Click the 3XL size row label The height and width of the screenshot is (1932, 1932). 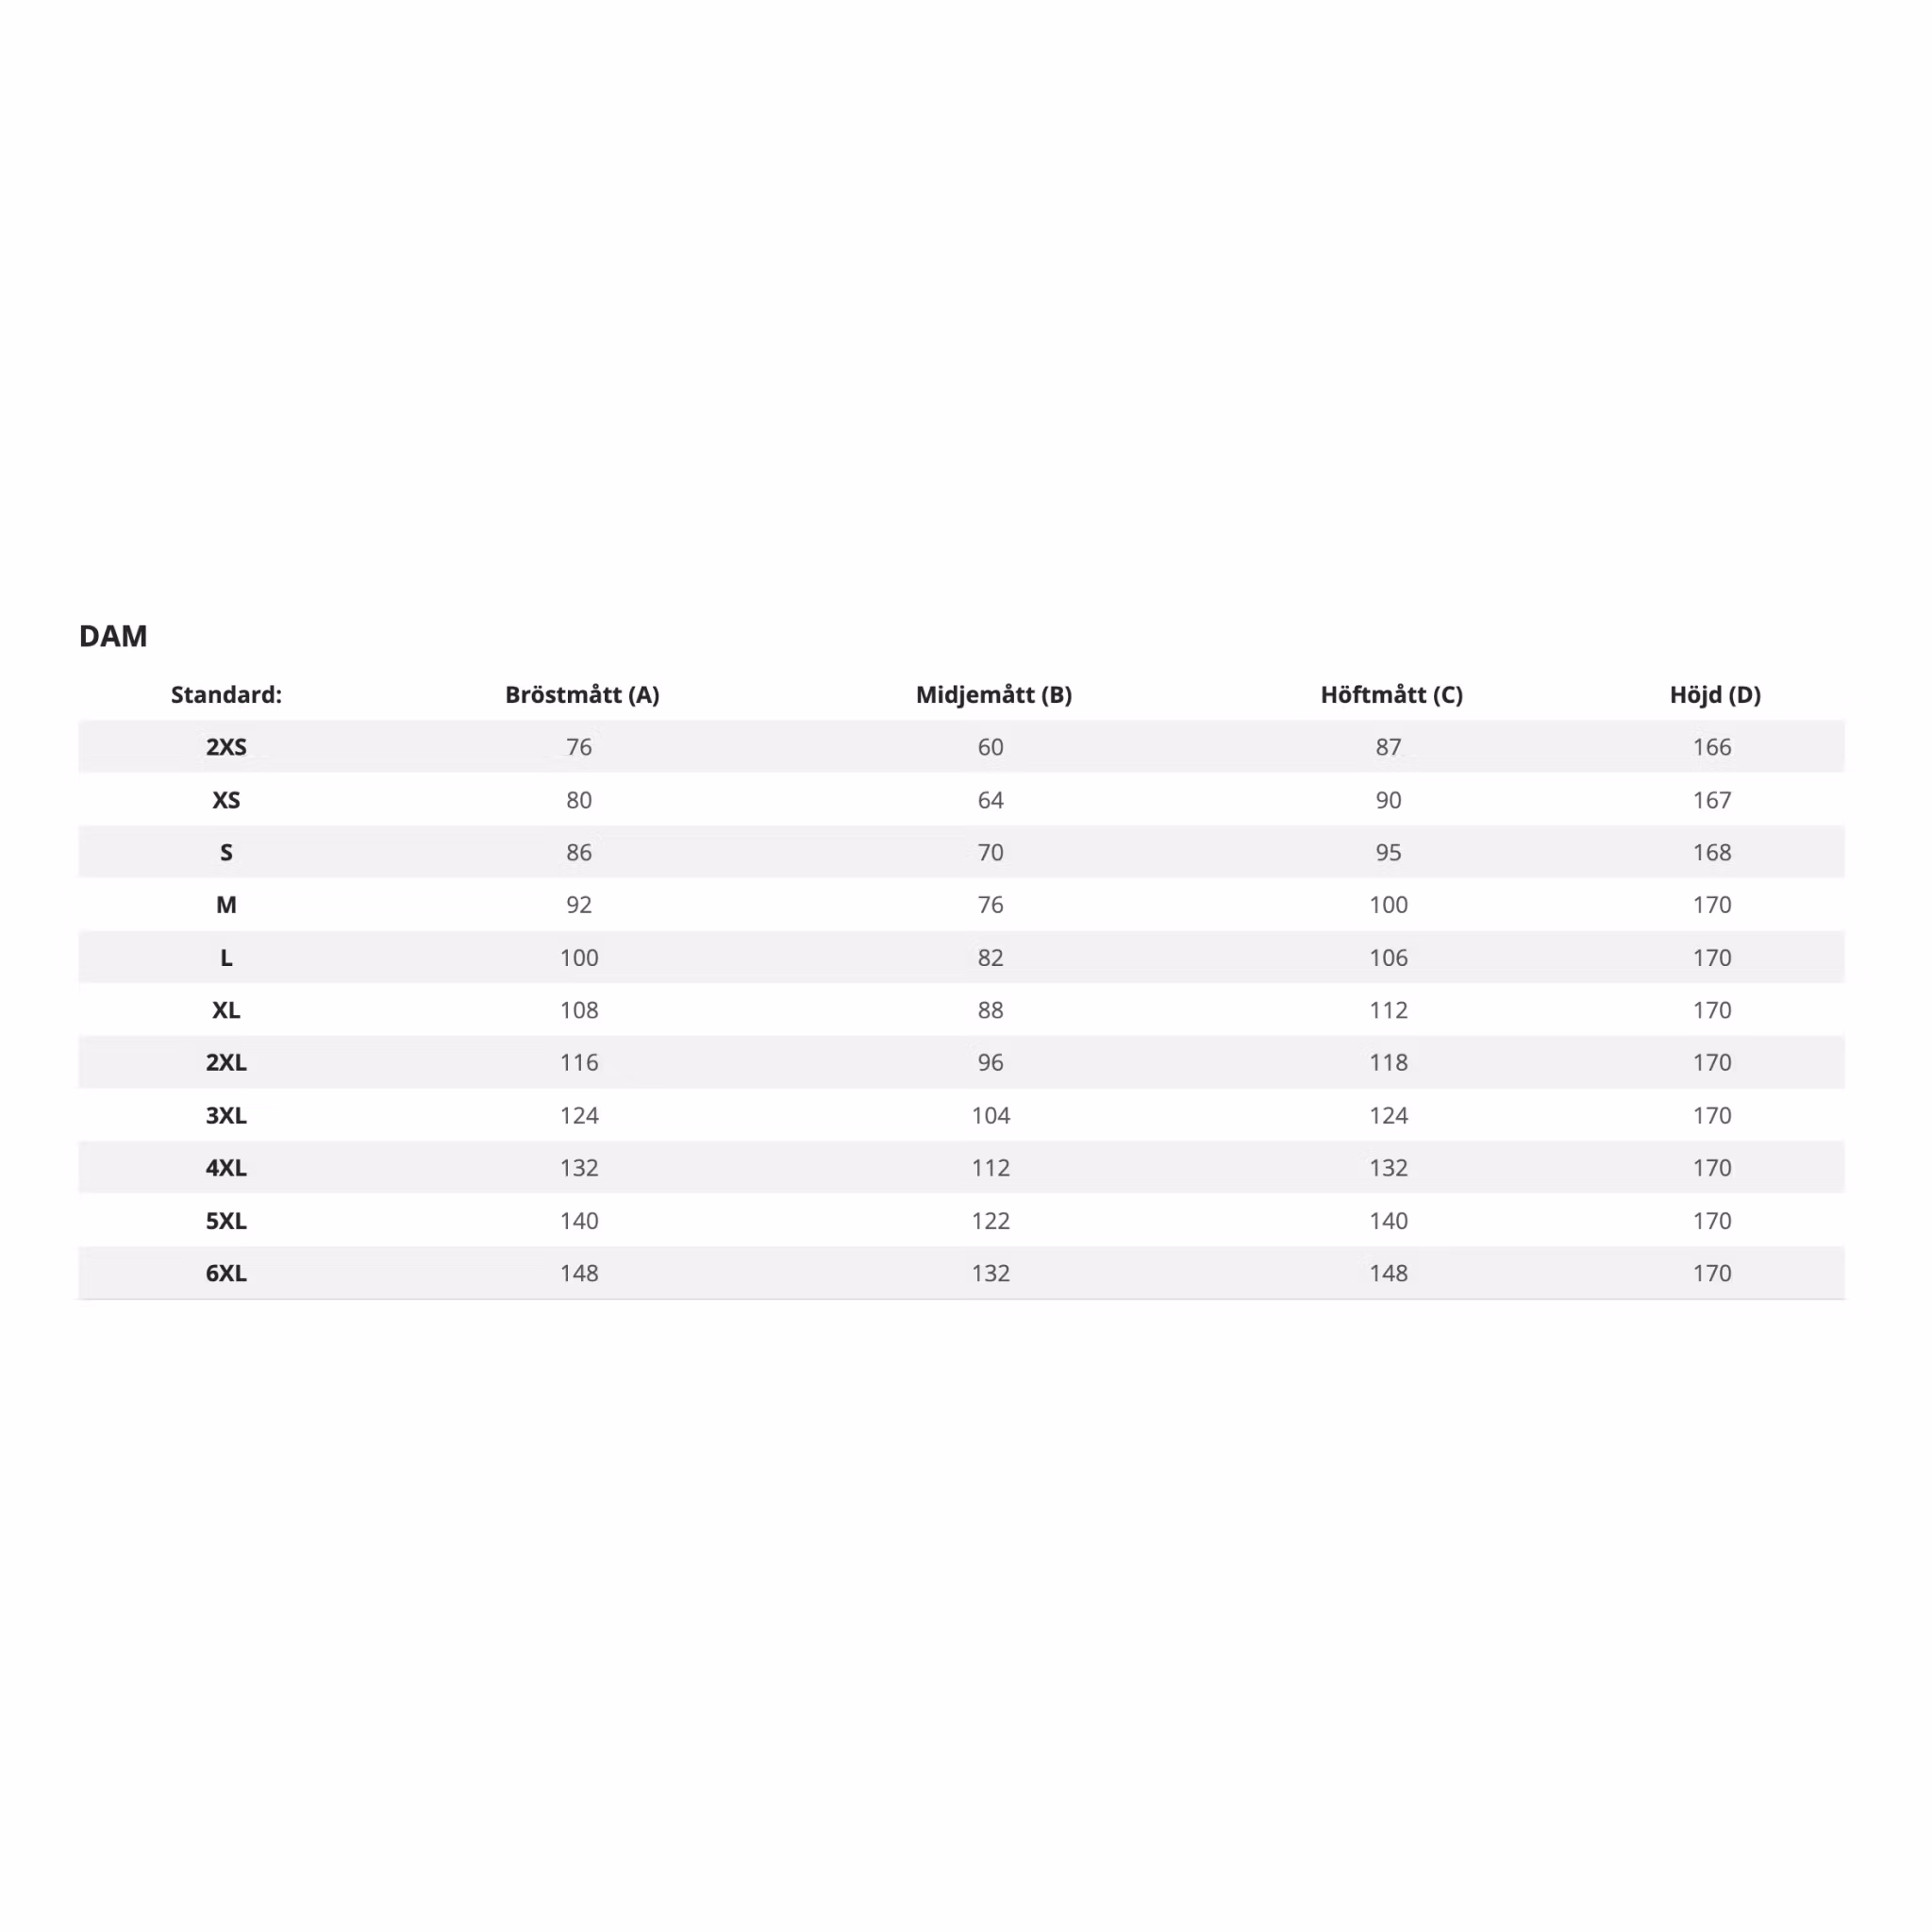coord(226,1116)
